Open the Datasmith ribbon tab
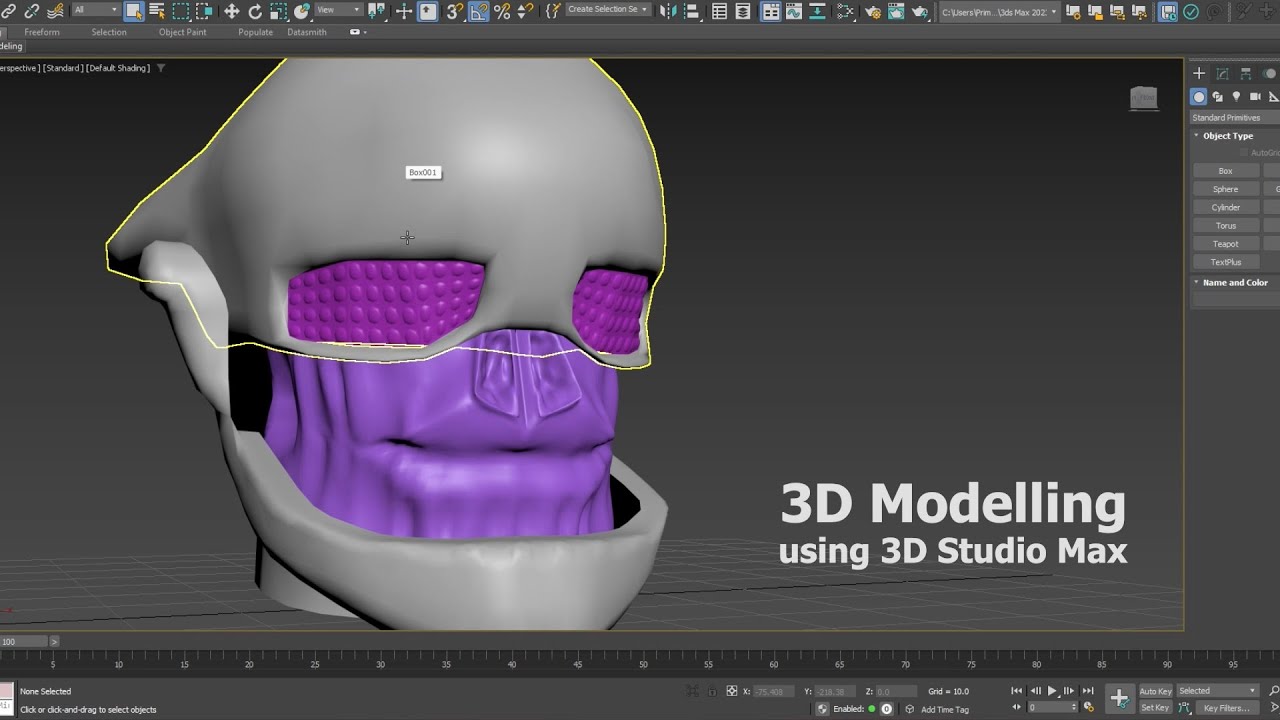 [307, 32]
